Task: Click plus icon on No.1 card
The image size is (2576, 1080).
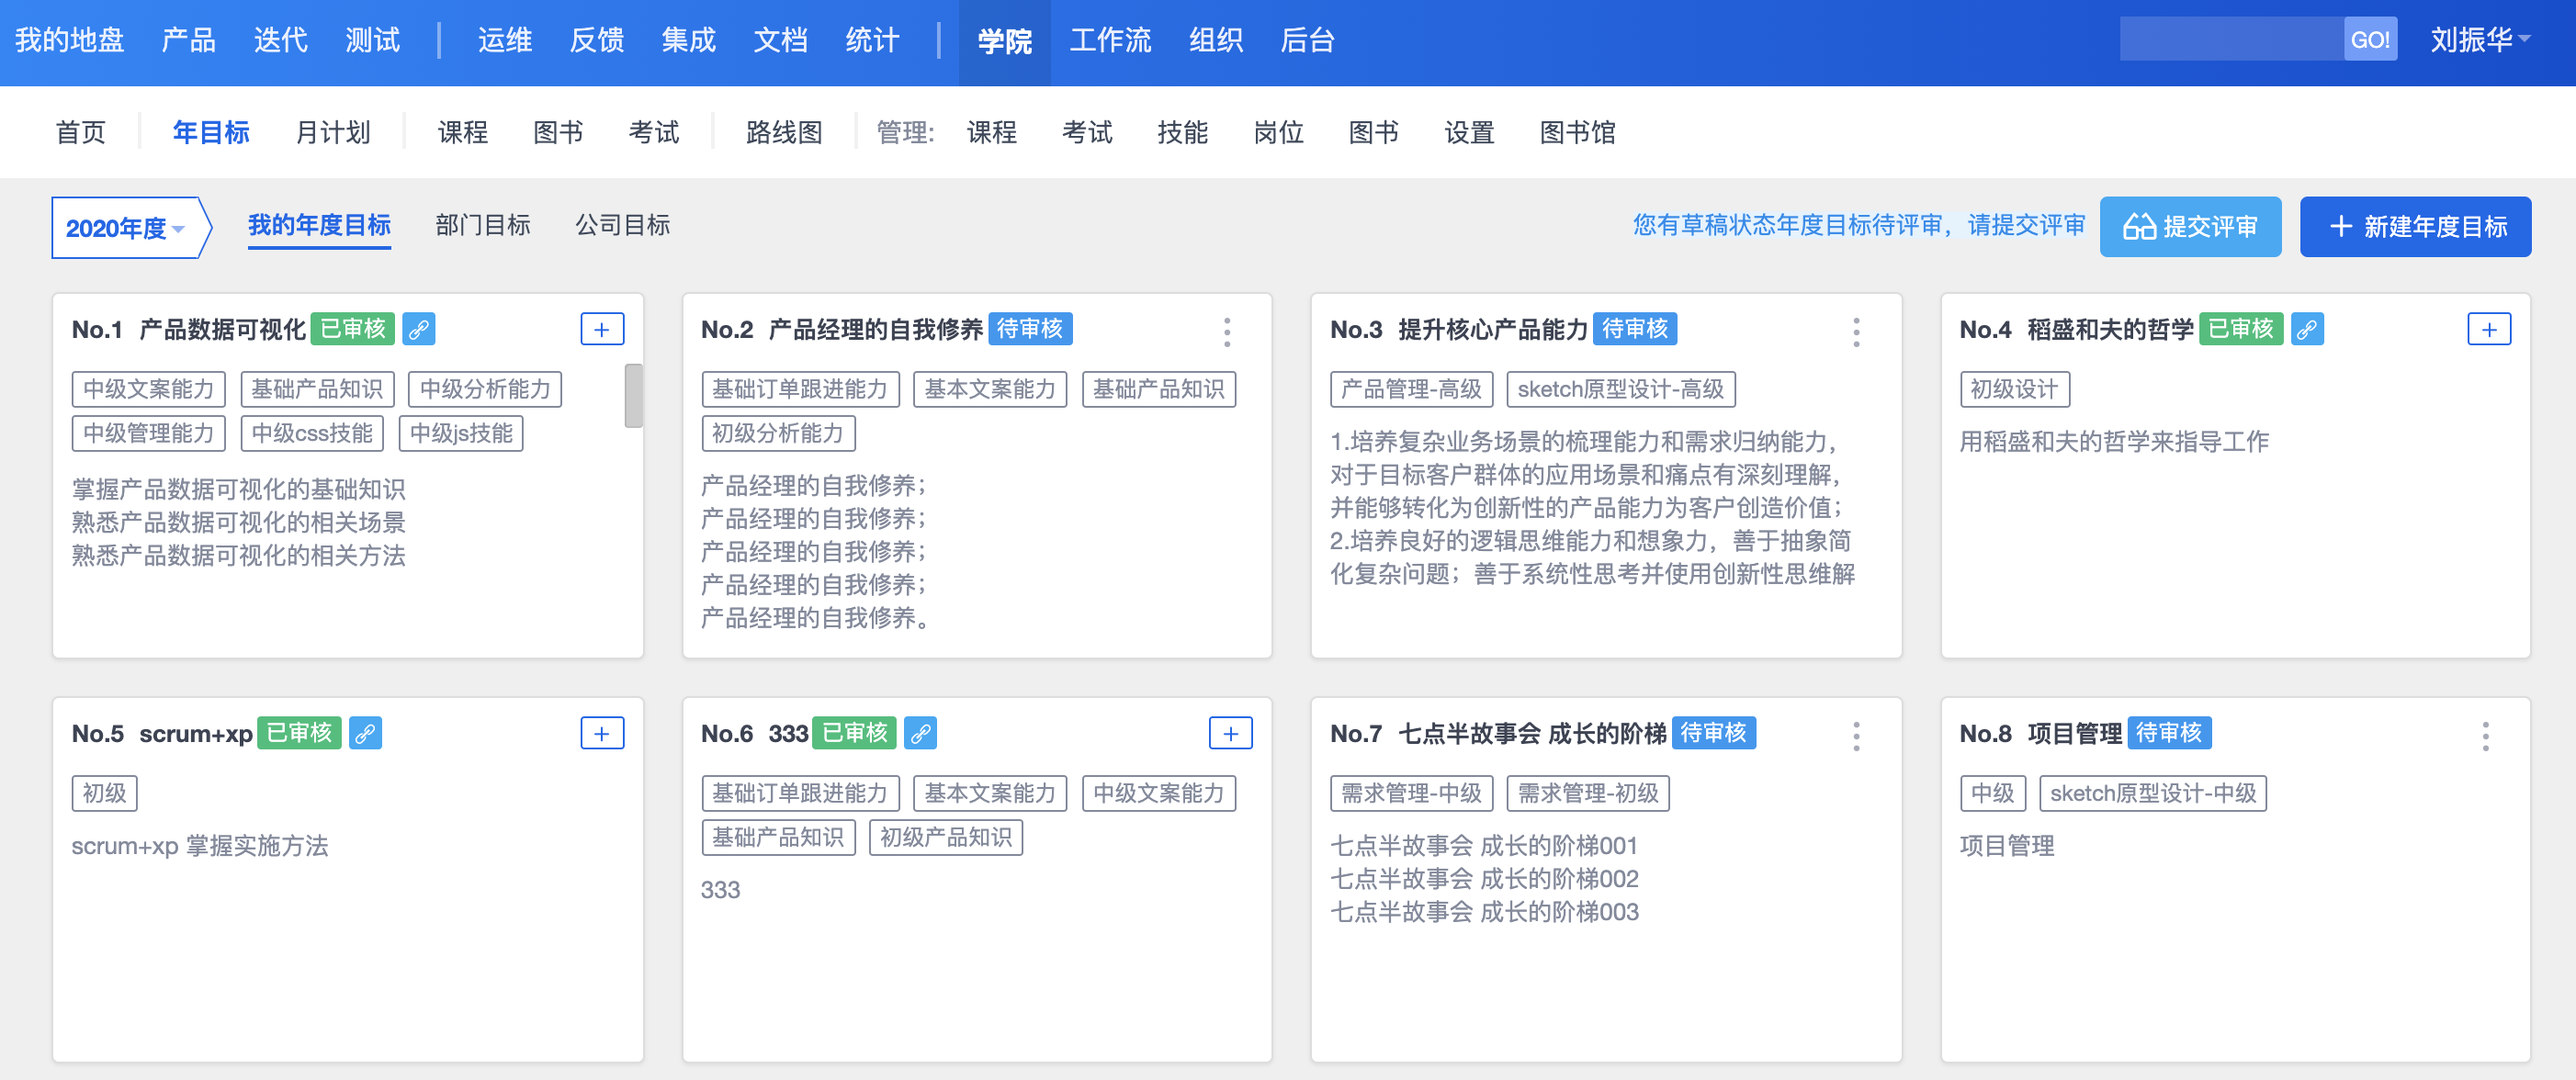Action: pyautogui.click(x=602, y=329)
